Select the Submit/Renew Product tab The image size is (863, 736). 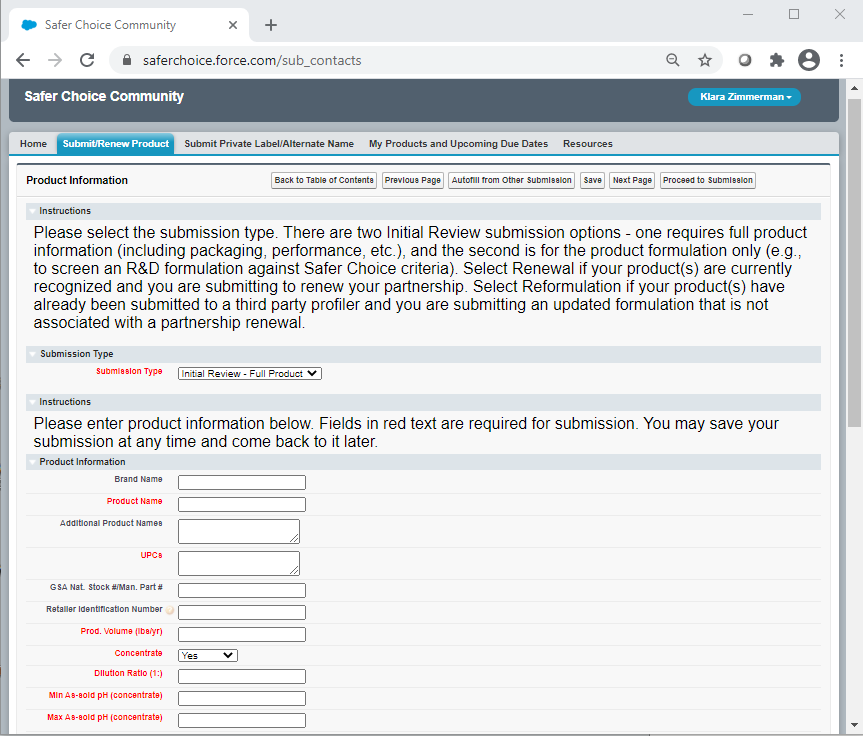coord(116,144)
